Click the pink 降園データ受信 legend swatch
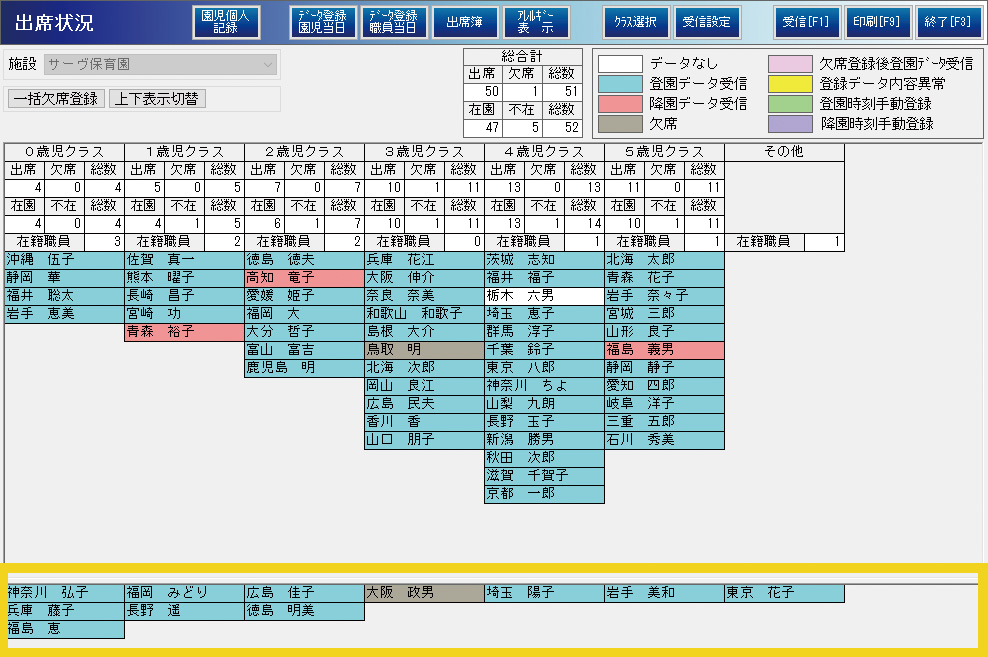 tap(620, 104)
